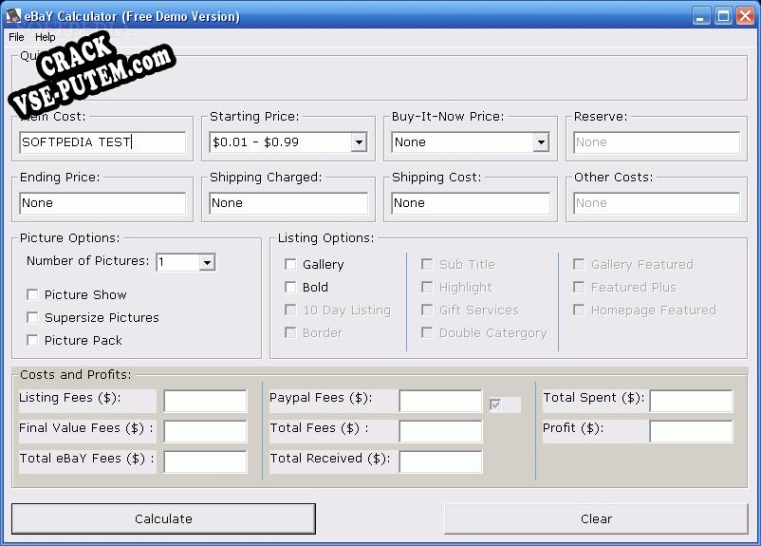Viewport: 761px width, 546px height.
Task: Click the Total Received ($) field
Action: tap(441, 462)
